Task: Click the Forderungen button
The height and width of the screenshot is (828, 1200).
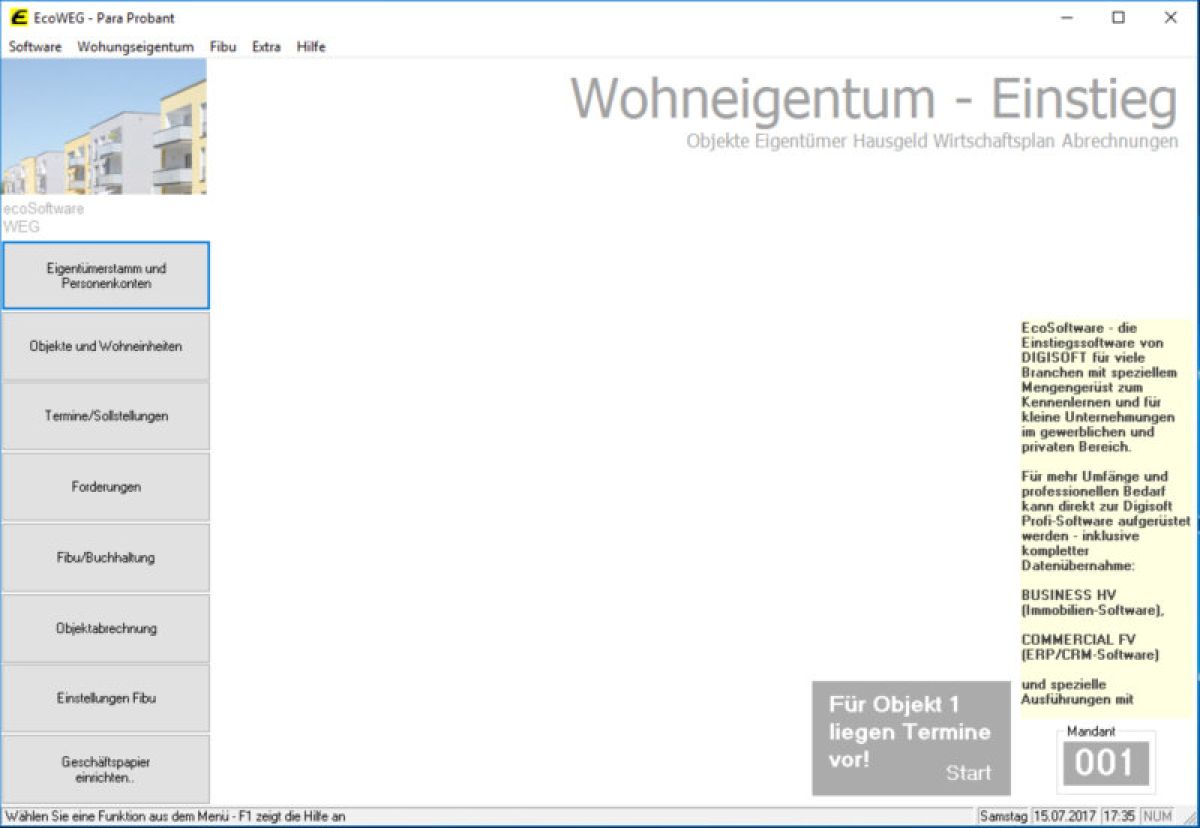Action: pyautogui.click(x=106, y=487)
